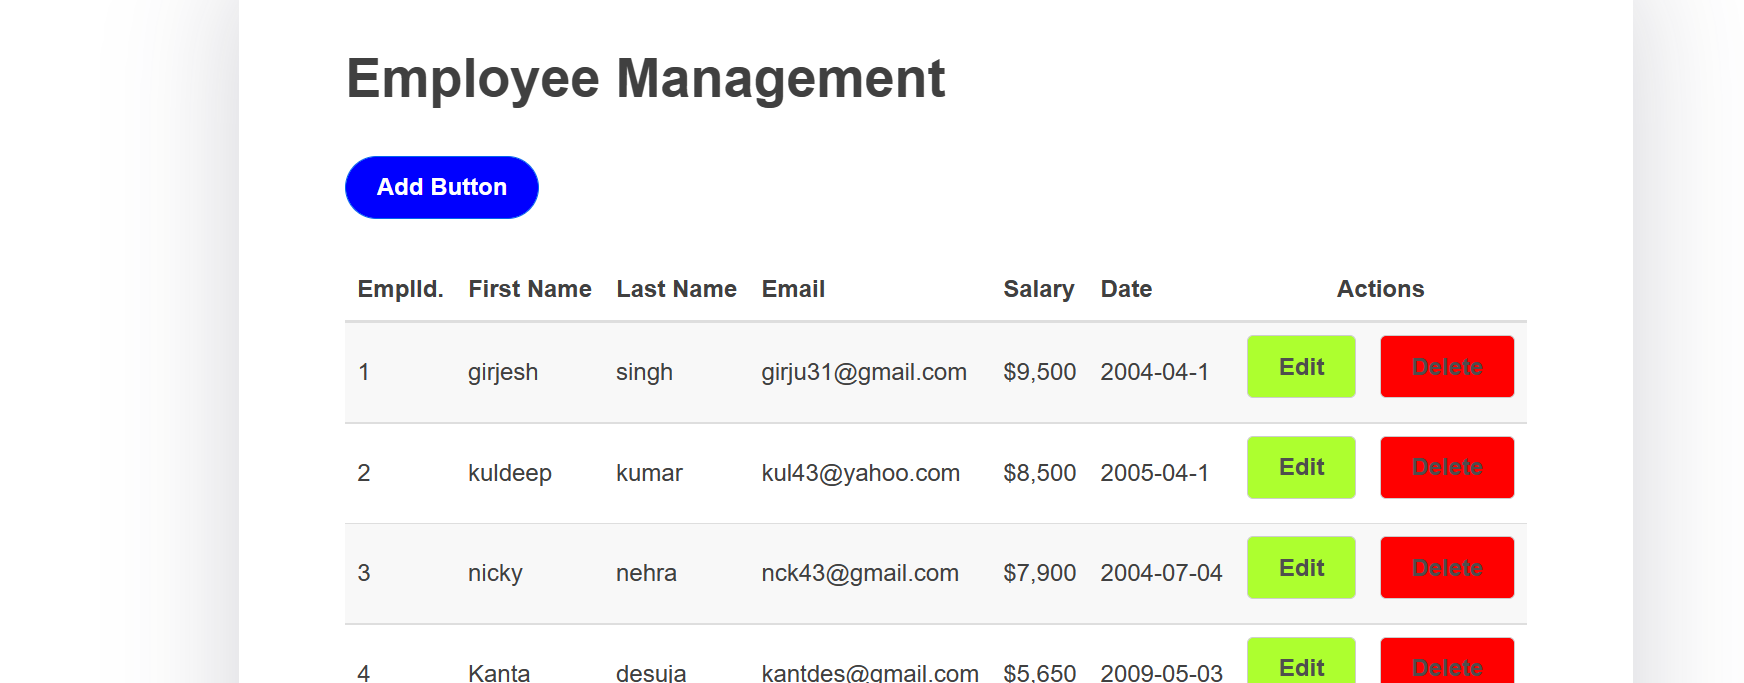This screenshot has width=1744, height=683.
Task: Edit the Kanta desuja entry
Action: coord(1301,662)
